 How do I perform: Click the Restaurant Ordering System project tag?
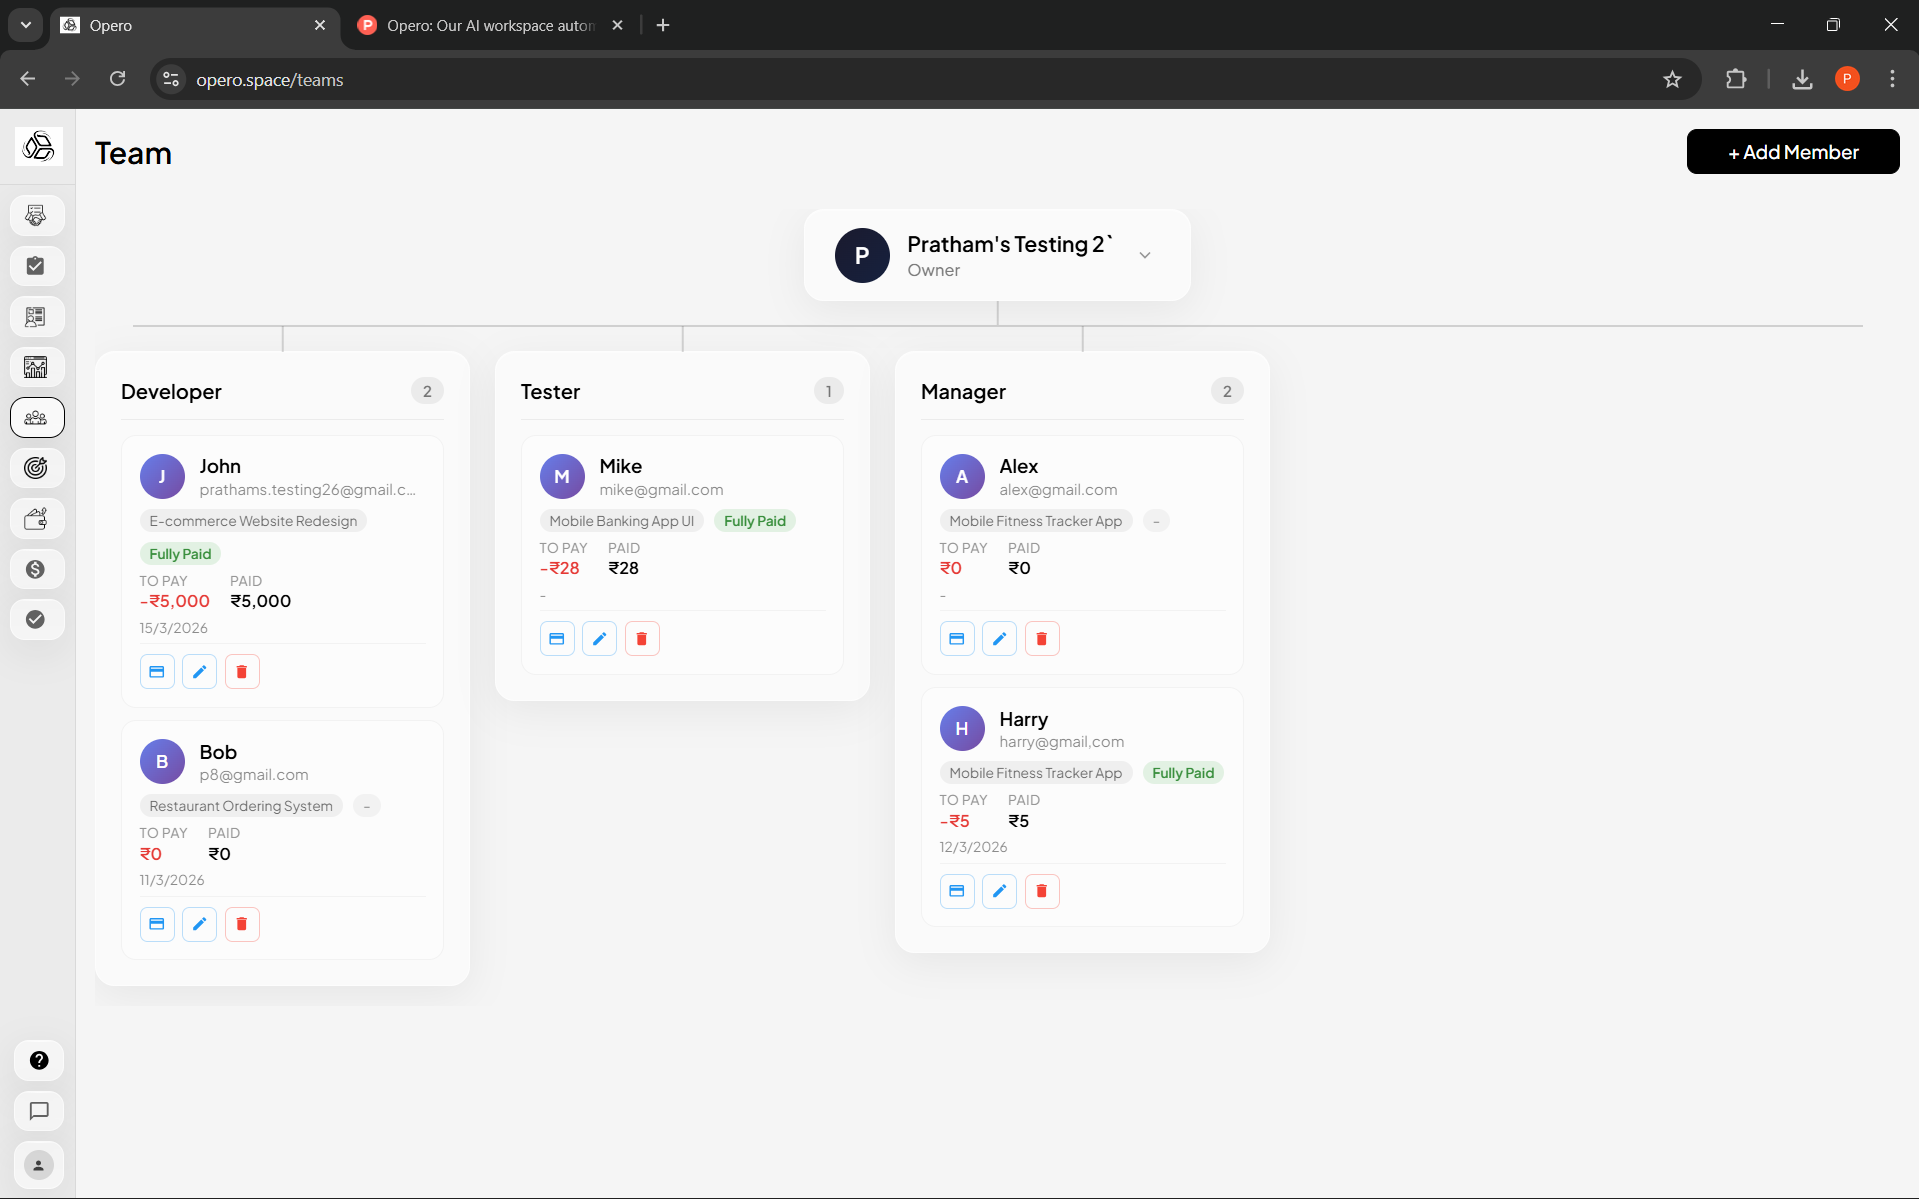tap(241, 806)
